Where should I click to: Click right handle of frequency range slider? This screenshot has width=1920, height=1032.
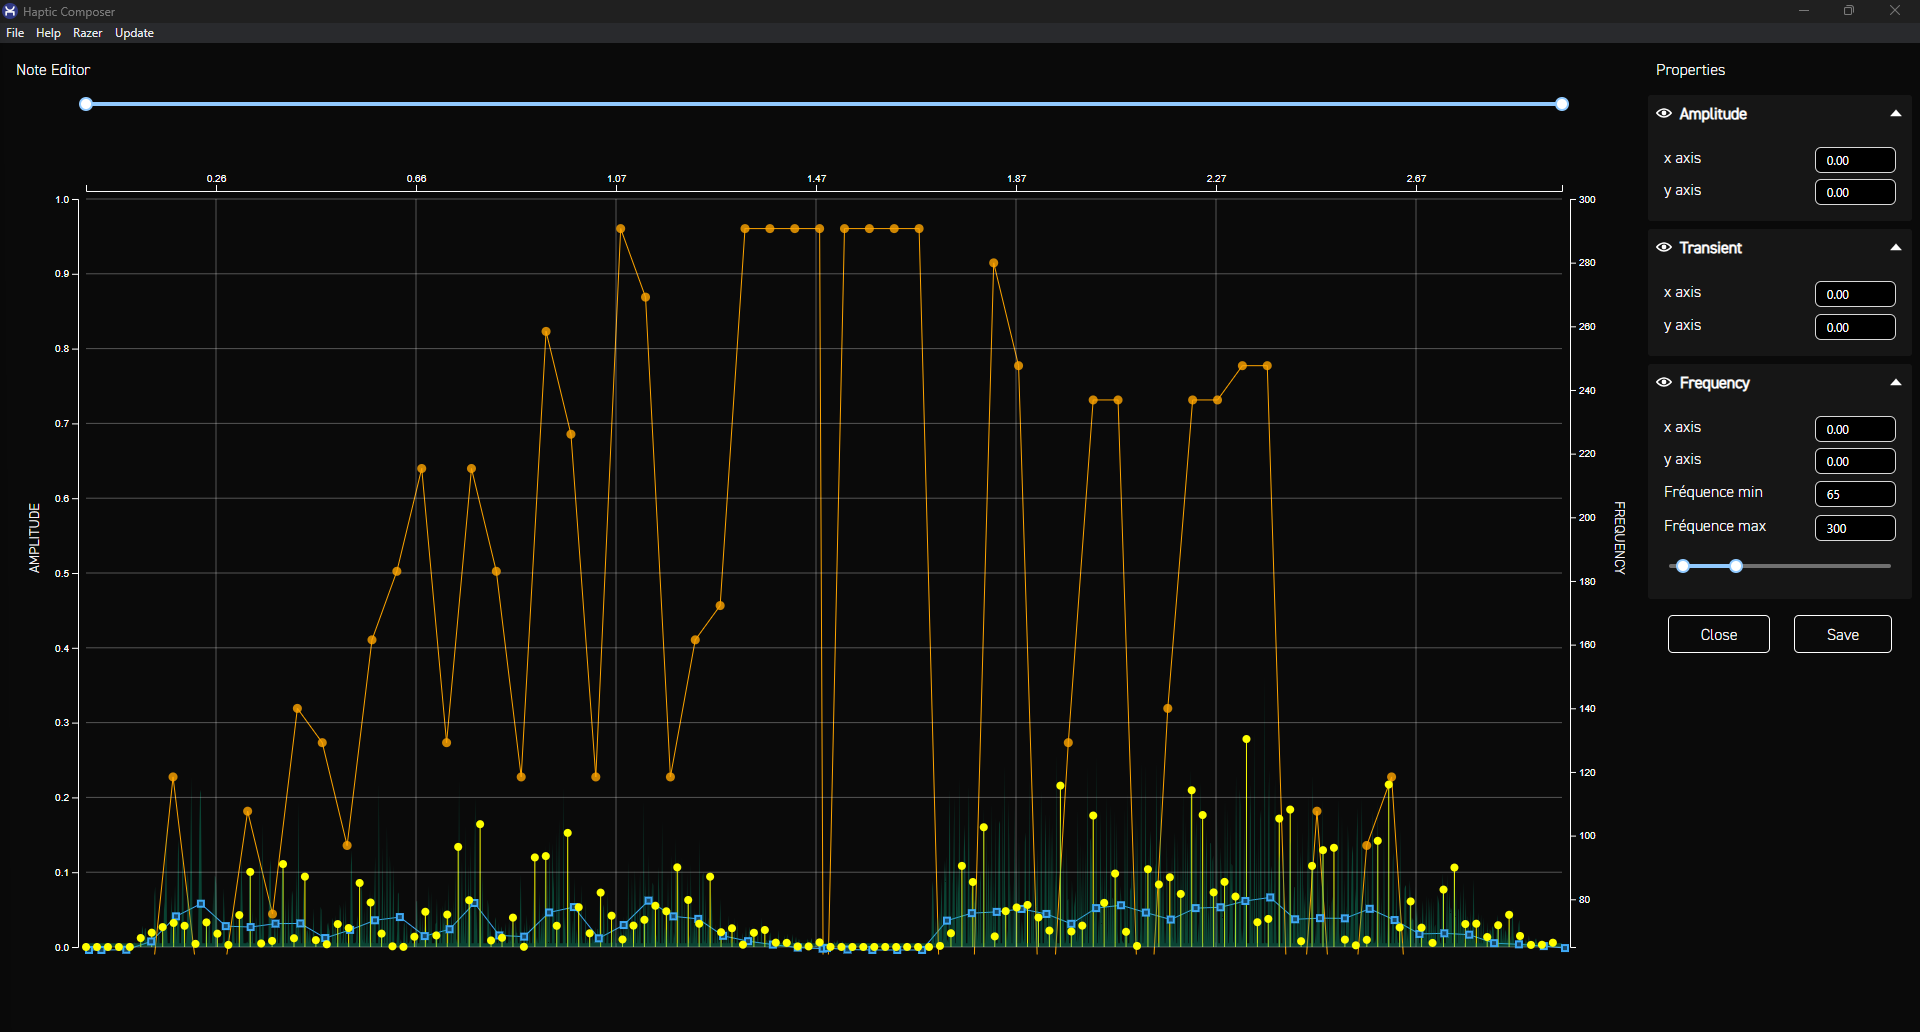tap(1736, 566)
